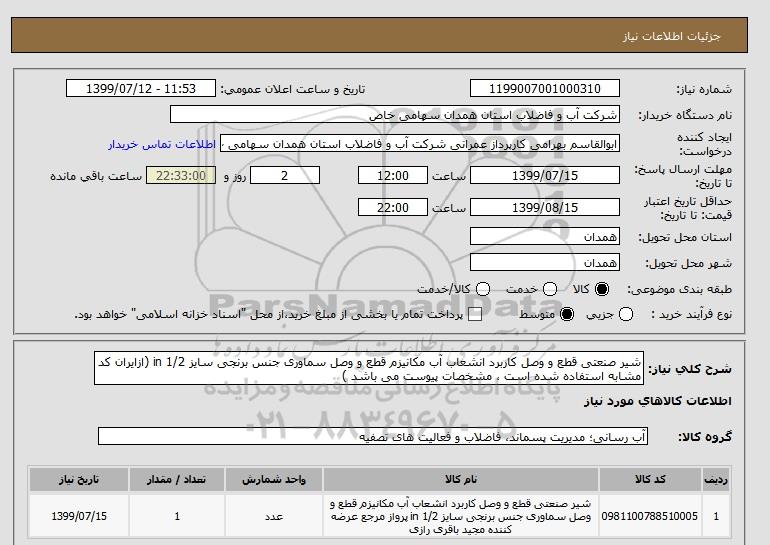Image resolution: width=770 pixels, height=545 pixels.
Task: Click the need date cell 1399/07/15 in table
Action: pyautogui.click(x=79, y=516)
